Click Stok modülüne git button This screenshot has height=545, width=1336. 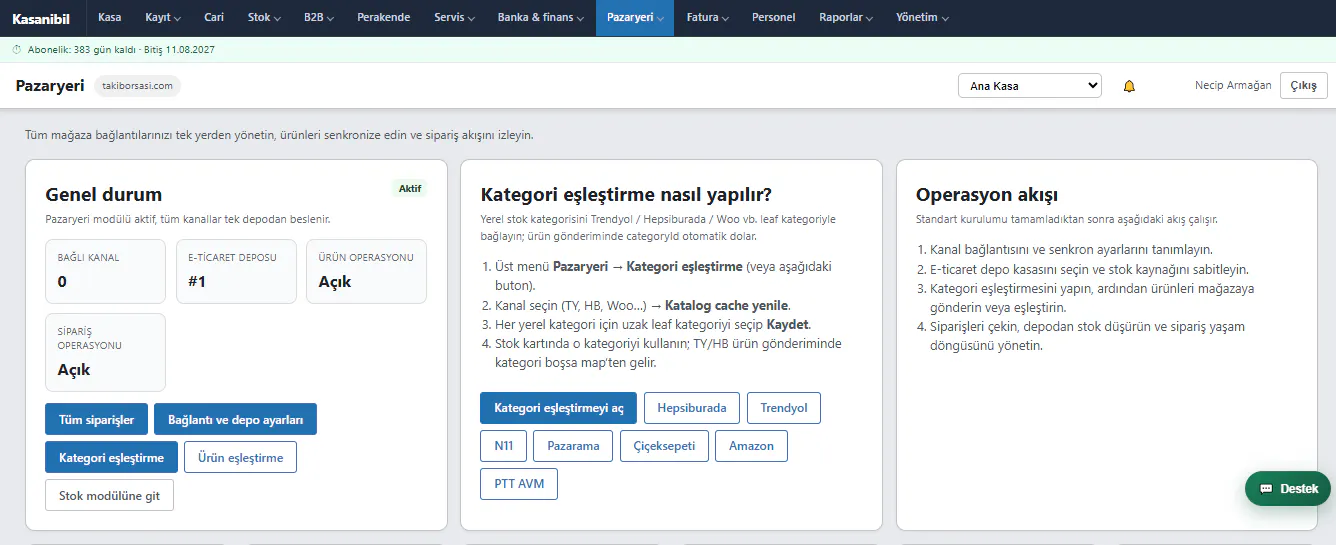(x=109, y=495)
